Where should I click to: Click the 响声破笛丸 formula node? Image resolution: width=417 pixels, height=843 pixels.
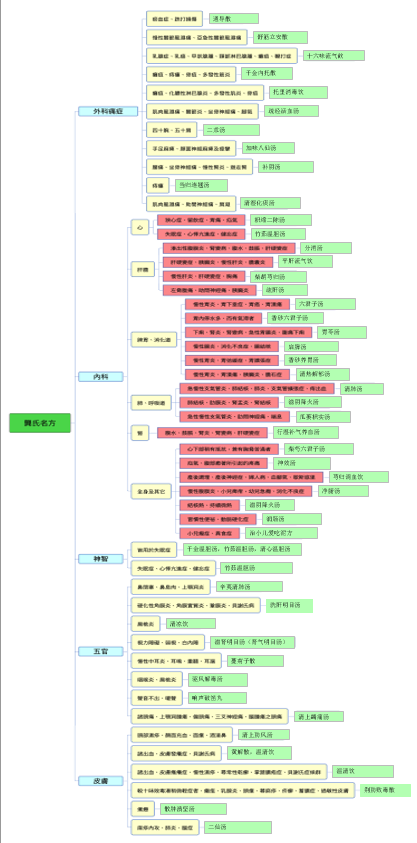216,698
